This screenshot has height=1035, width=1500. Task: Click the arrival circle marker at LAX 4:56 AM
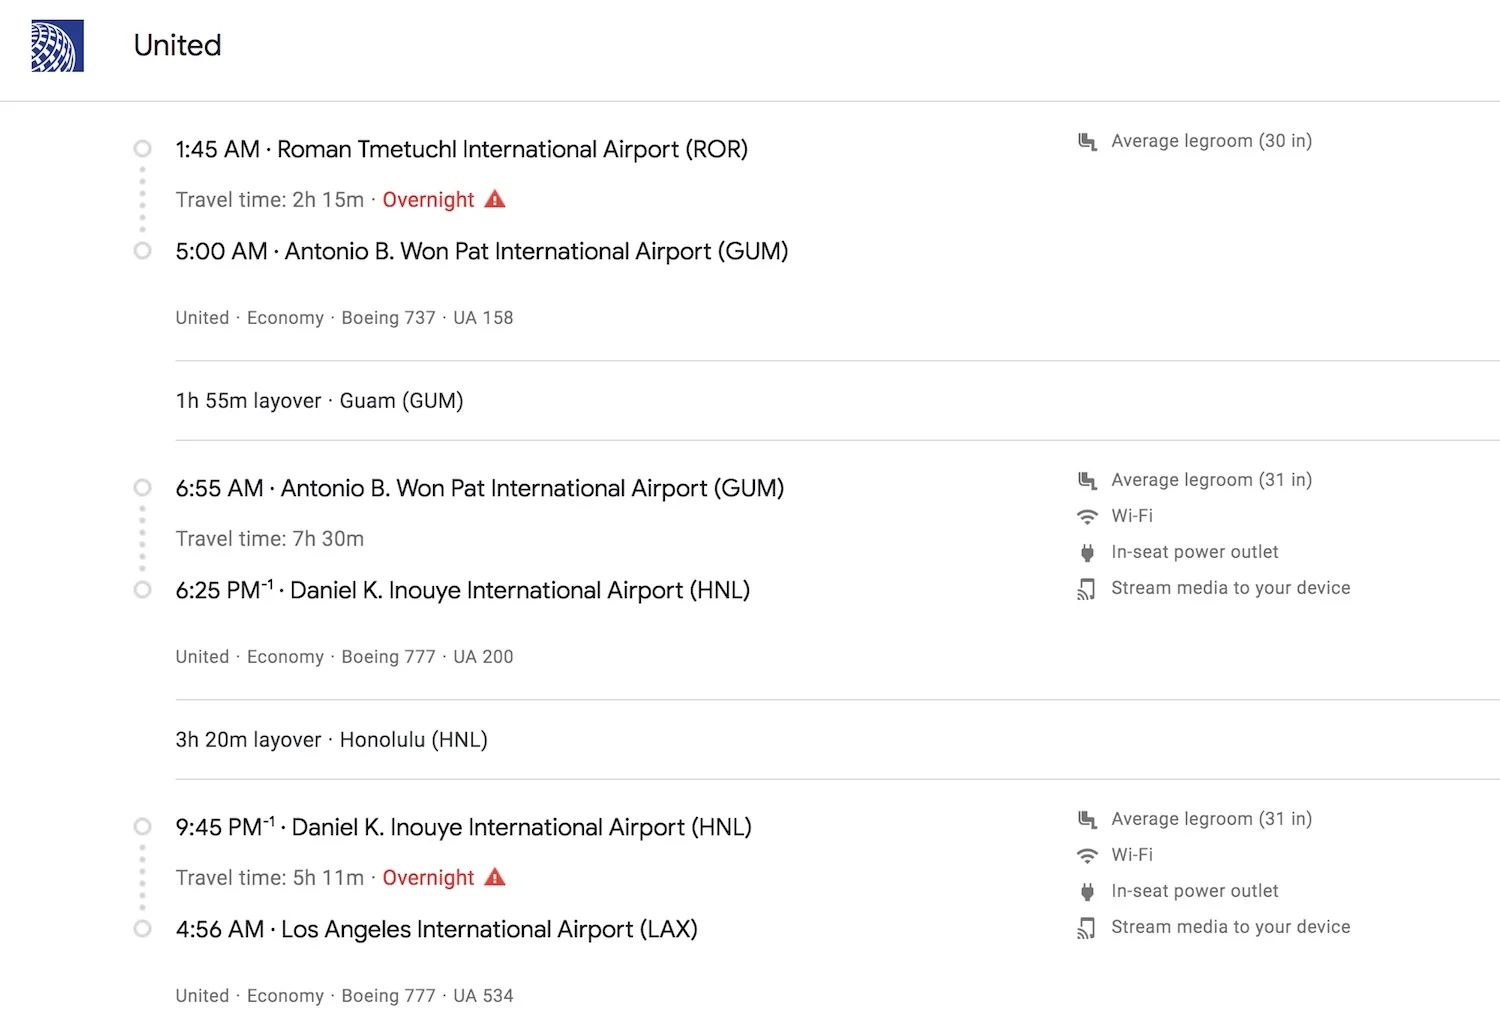143,929
